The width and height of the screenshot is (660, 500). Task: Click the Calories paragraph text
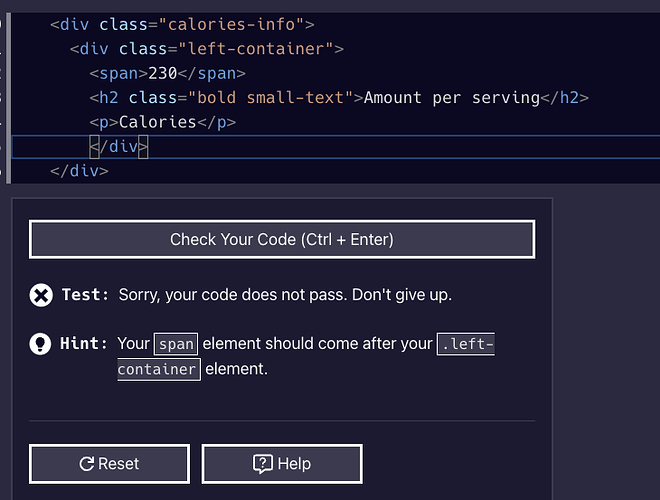pyautogui.click(x=158, y=122)
